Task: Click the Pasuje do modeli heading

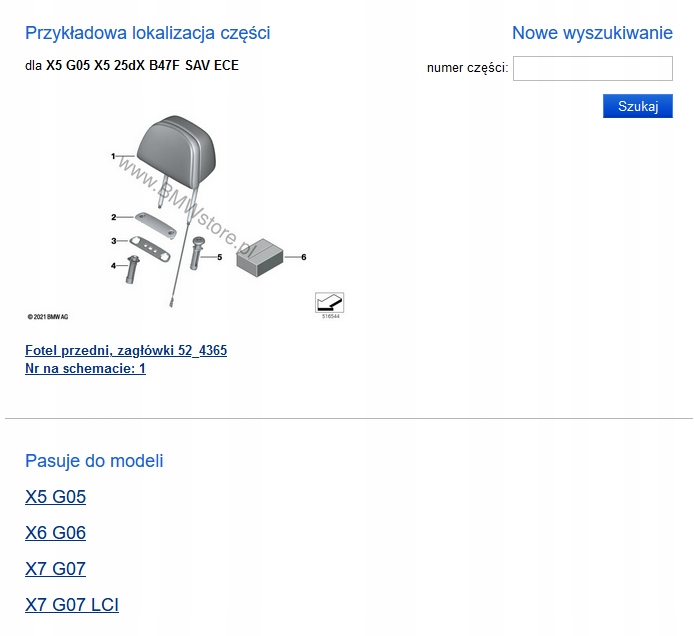Action: click(x=94, y=461)
